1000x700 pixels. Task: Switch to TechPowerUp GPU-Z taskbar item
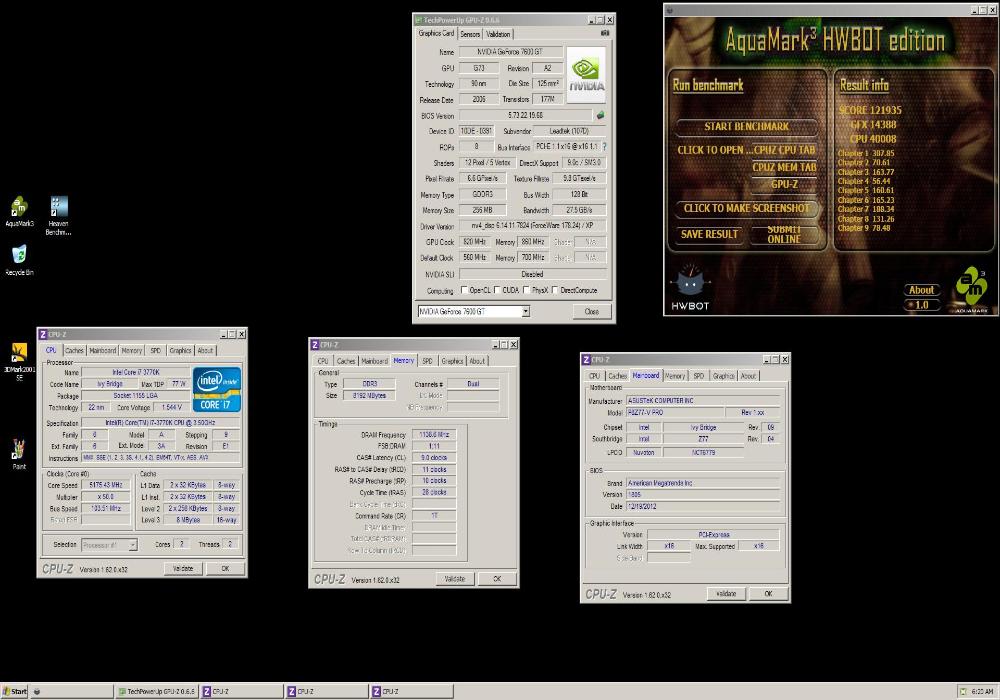pyautogui.click(x=158, y=691)
